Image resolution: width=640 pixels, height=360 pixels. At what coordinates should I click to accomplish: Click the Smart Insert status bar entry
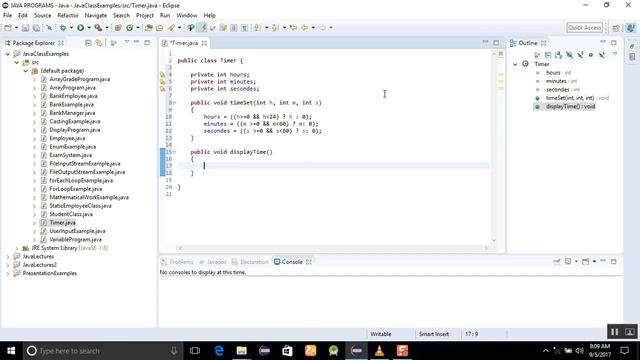coord(433,334)
